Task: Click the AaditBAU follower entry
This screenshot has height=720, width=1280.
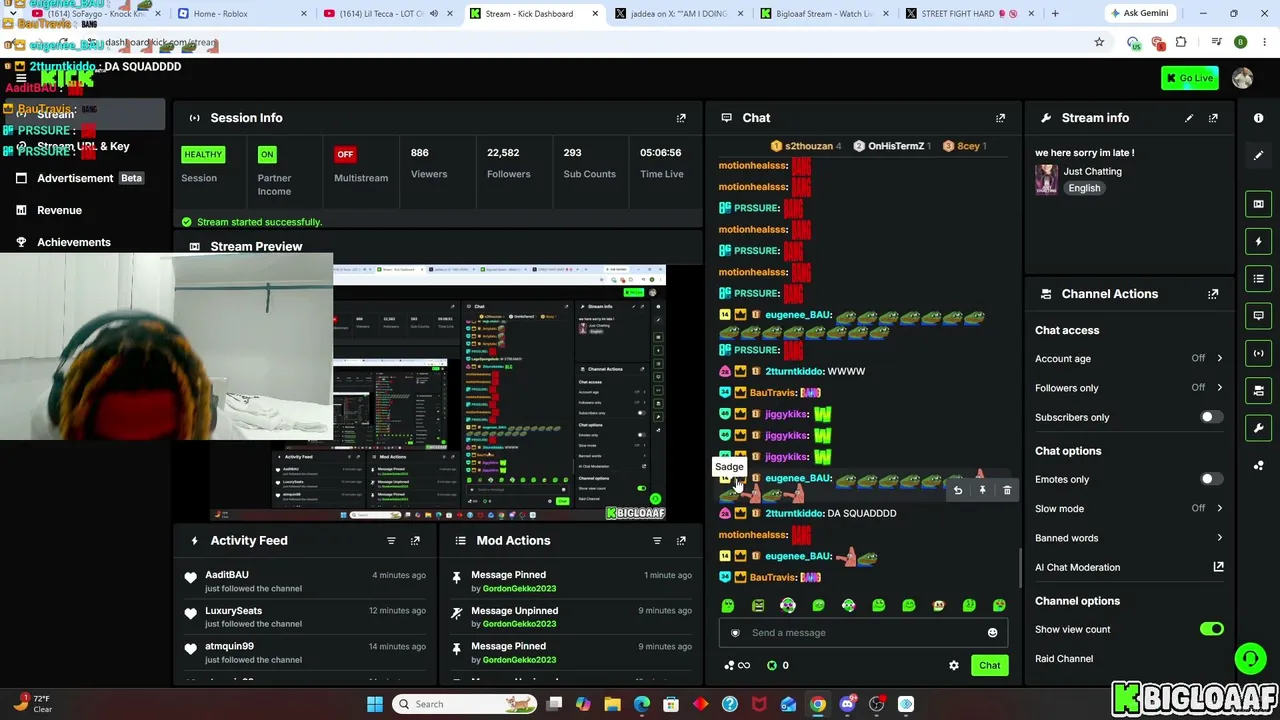Action: tap(306, 581)
